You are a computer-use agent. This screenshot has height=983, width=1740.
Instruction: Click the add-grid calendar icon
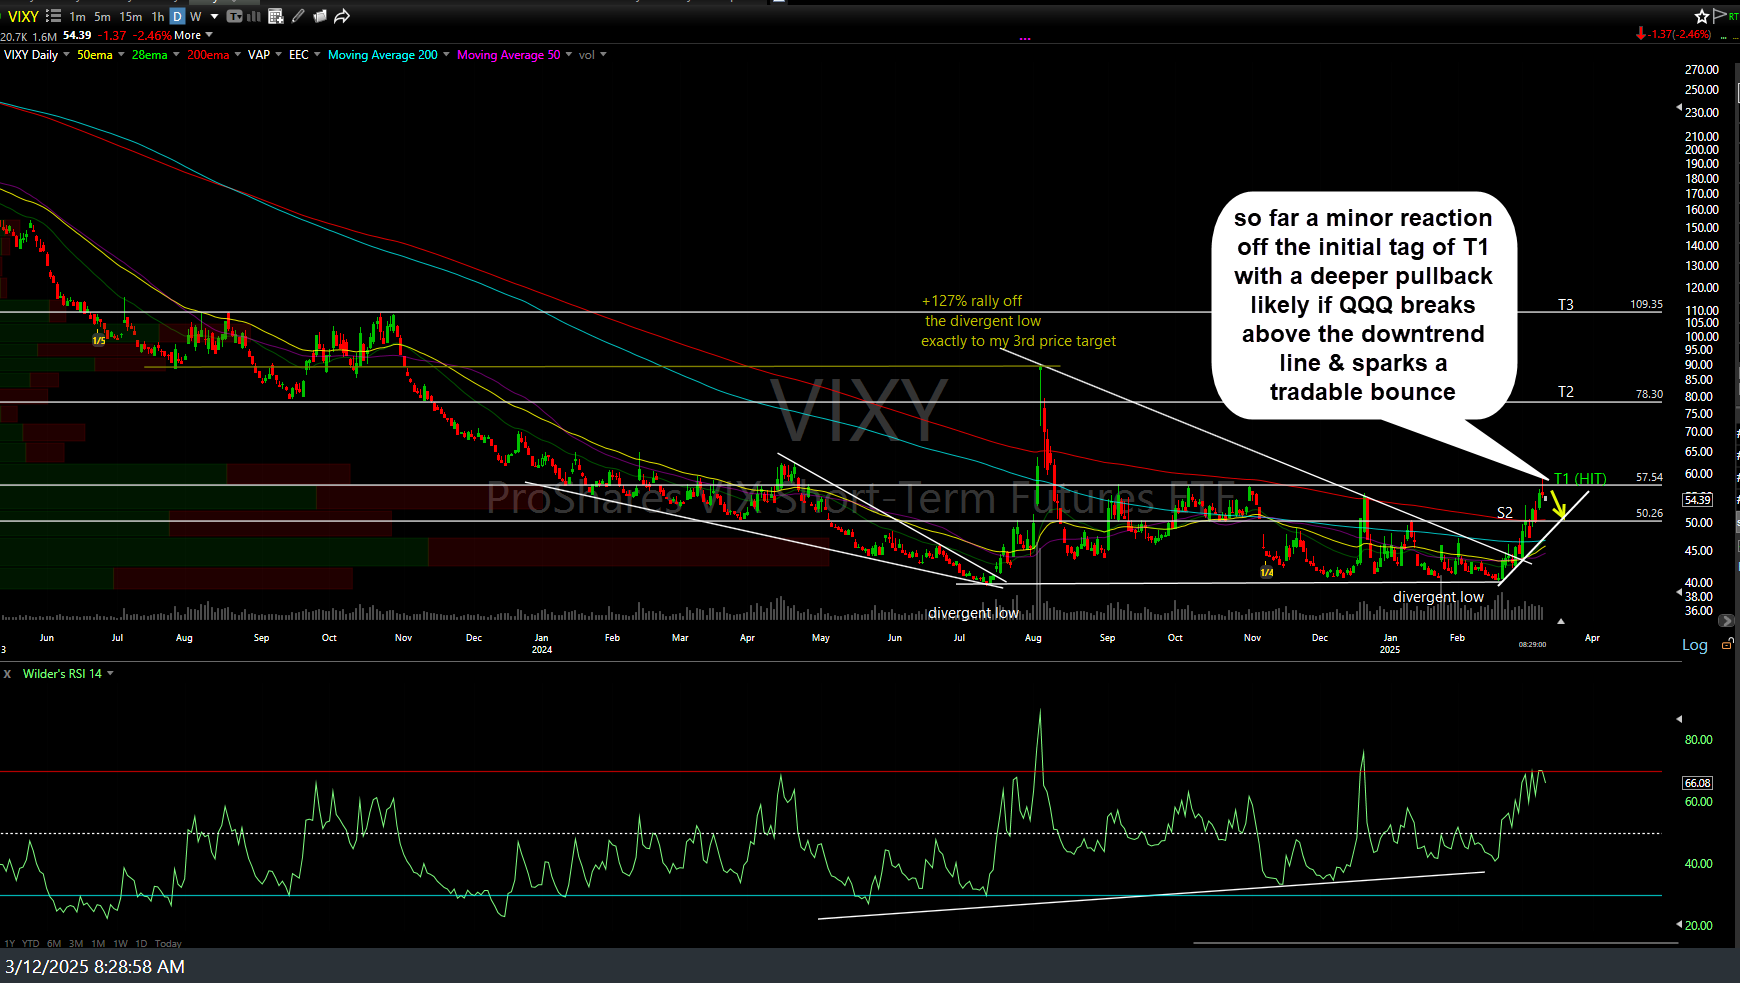click(276, 16)
